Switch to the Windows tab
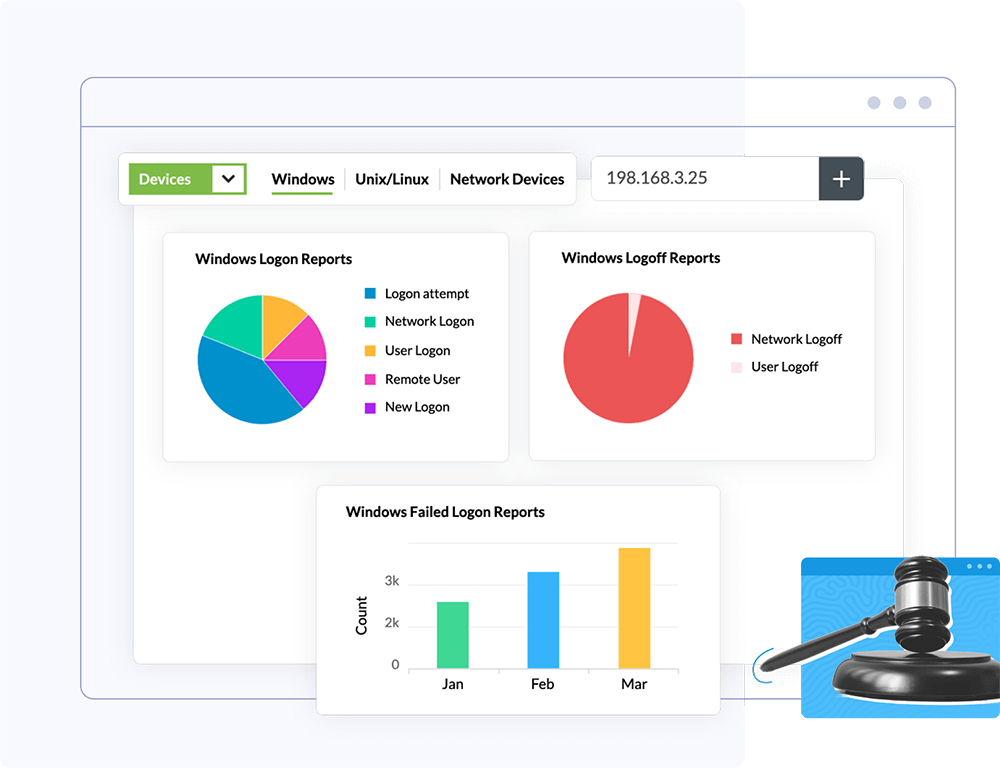This screenshot has height=768, width=1000. click(x=303, y=179)
